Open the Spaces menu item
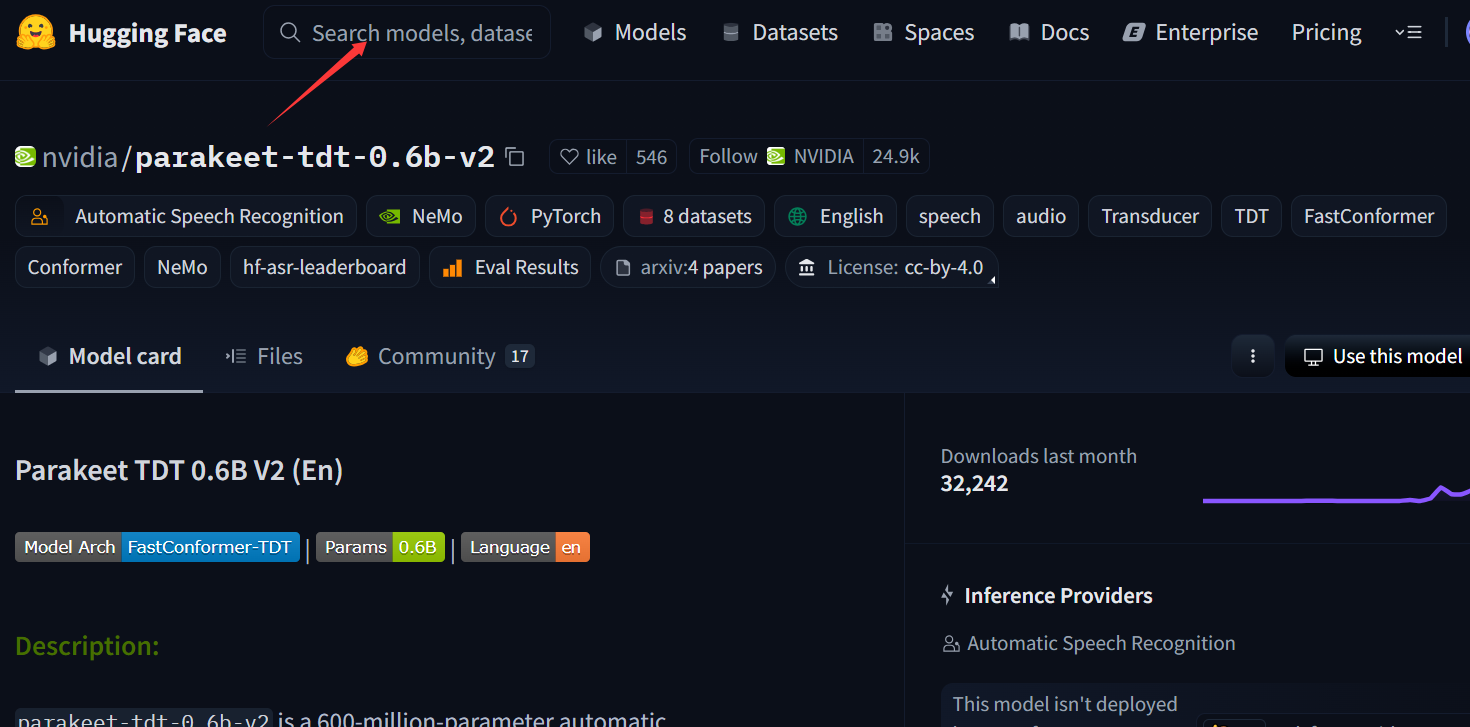The width and height of the screenshot is (1470, 727). pyautogui.click(x=923, y=33)
